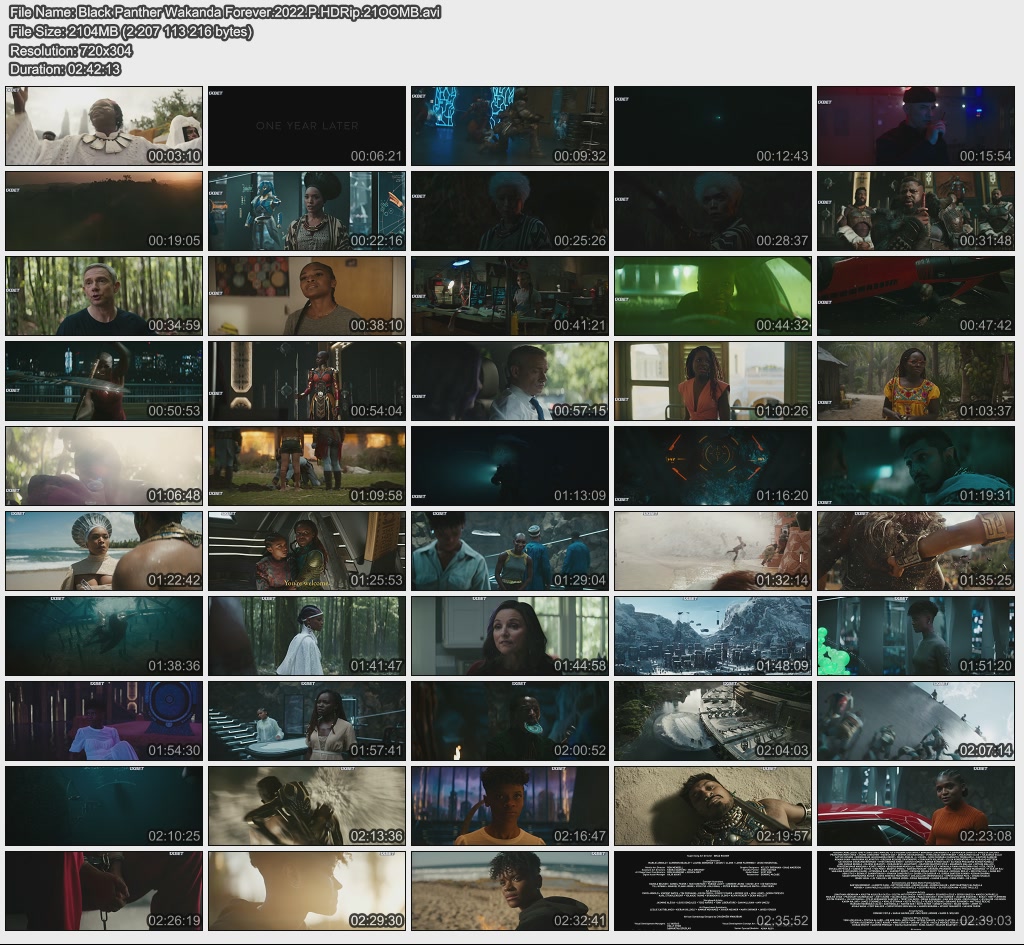This screenshot has width=1024, height=945.
Task: Click the File Name text line
Action: [225, 12]
